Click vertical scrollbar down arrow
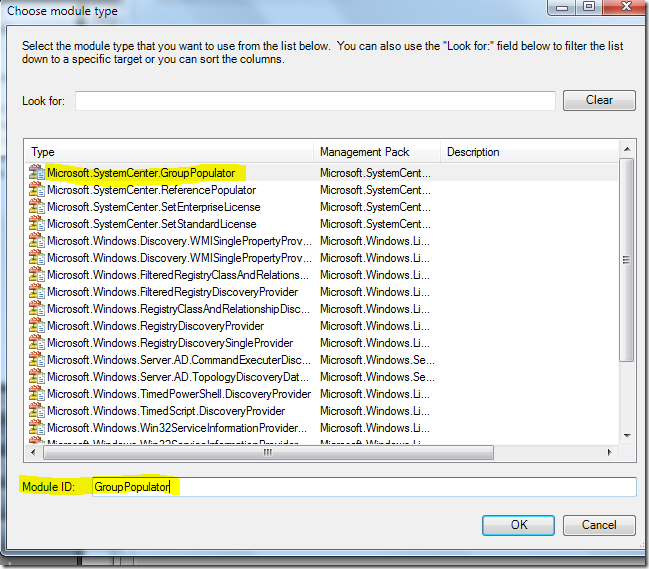The image size is (649, 569). point(627,435)
